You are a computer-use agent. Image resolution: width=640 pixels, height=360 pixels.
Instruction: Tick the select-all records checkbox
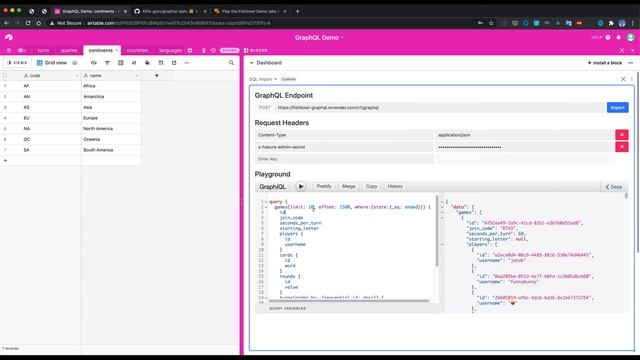(x=5, y=76)
